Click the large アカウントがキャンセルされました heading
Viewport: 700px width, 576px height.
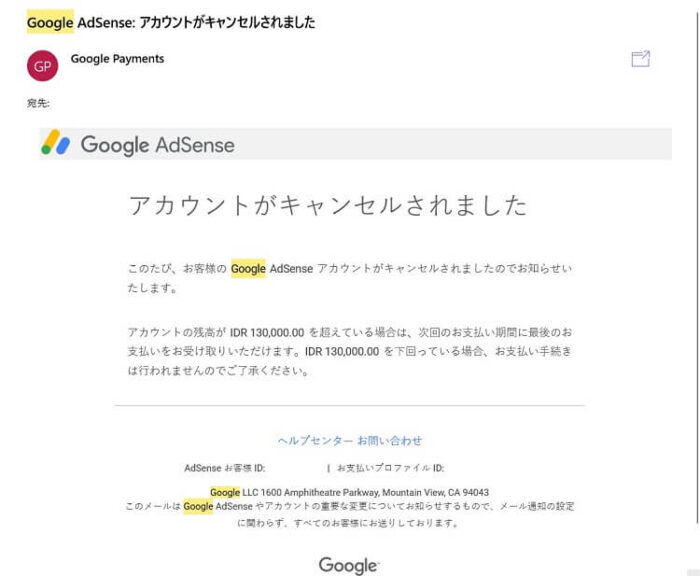[x=328, y=205]
